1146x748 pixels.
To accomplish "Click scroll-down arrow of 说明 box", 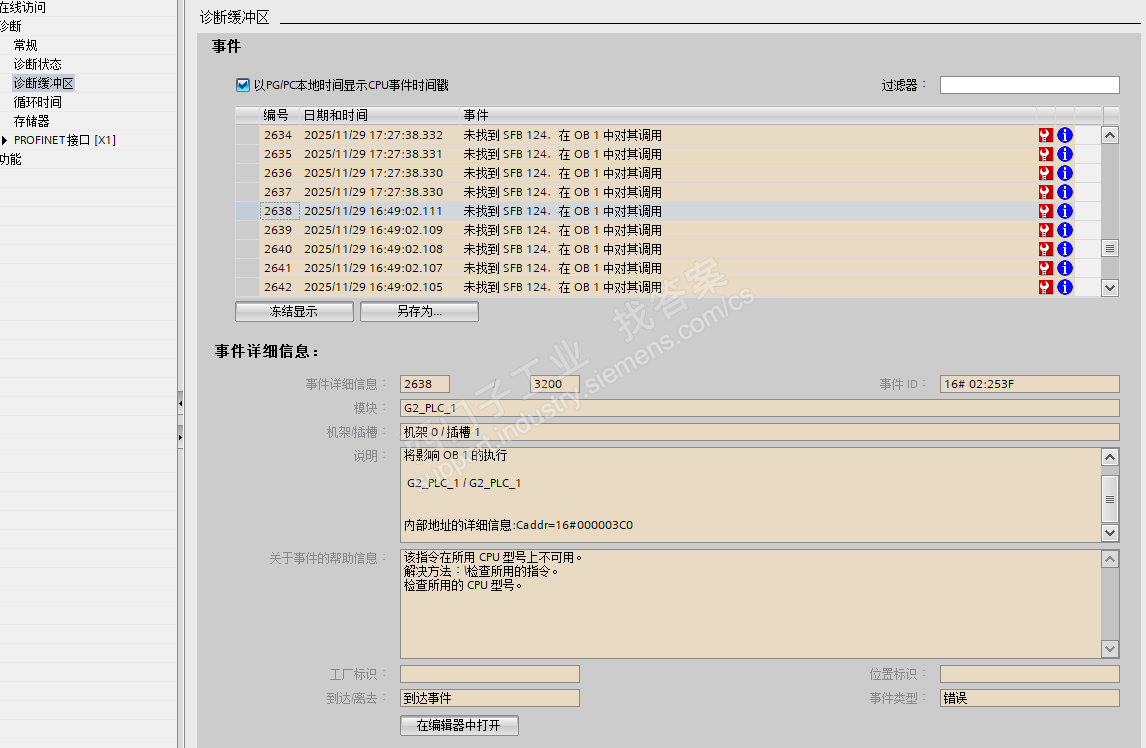I will point(1110,533).
